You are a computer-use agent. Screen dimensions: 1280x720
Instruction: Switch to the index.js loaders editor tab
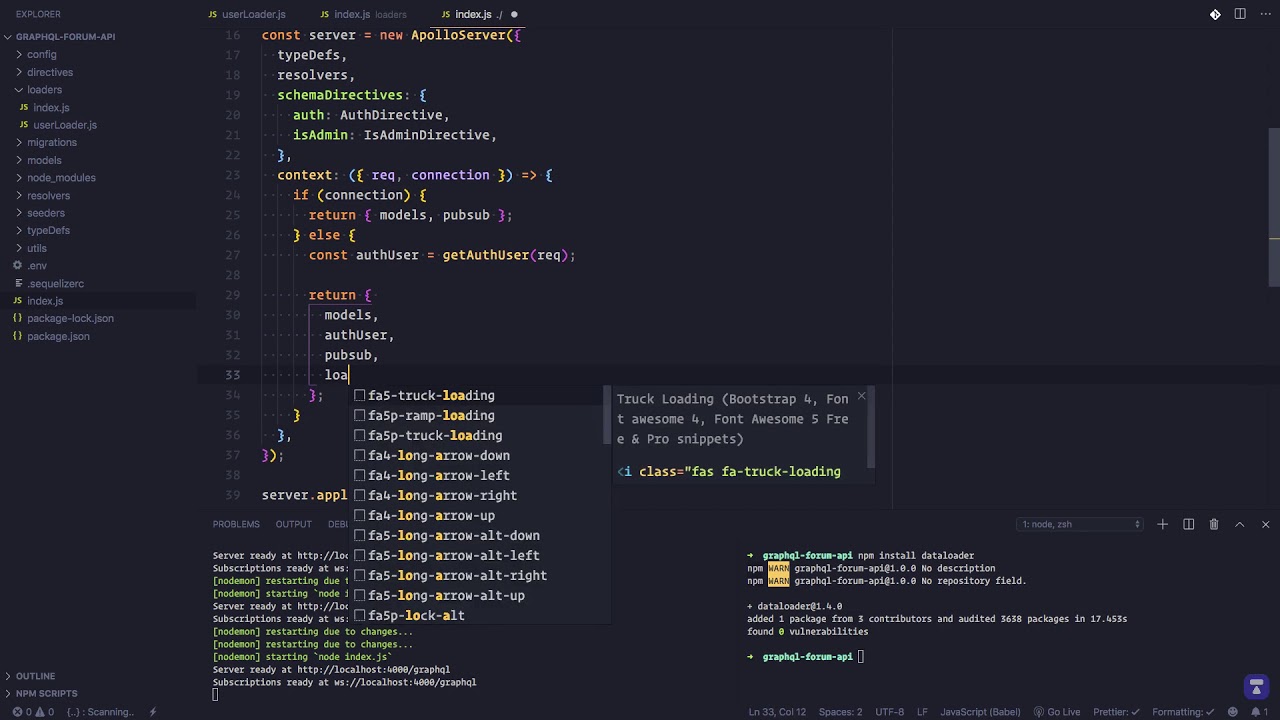click(x=370, y=14)
